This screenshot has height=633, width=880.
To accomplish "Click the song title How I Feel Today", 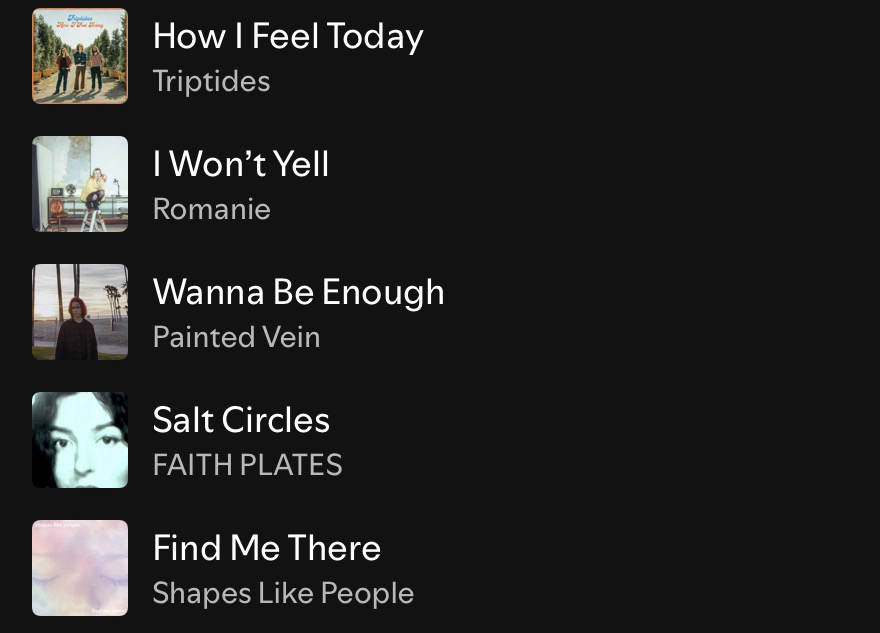I will [x=288, y=37].
